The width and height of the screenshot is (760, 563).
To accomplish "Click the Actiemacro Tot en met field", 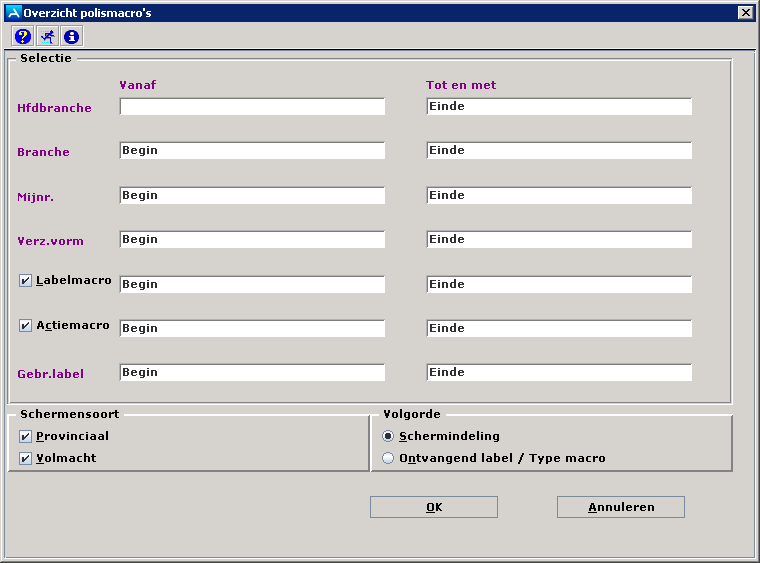I will pyautogui.click(x=559, y=328).
